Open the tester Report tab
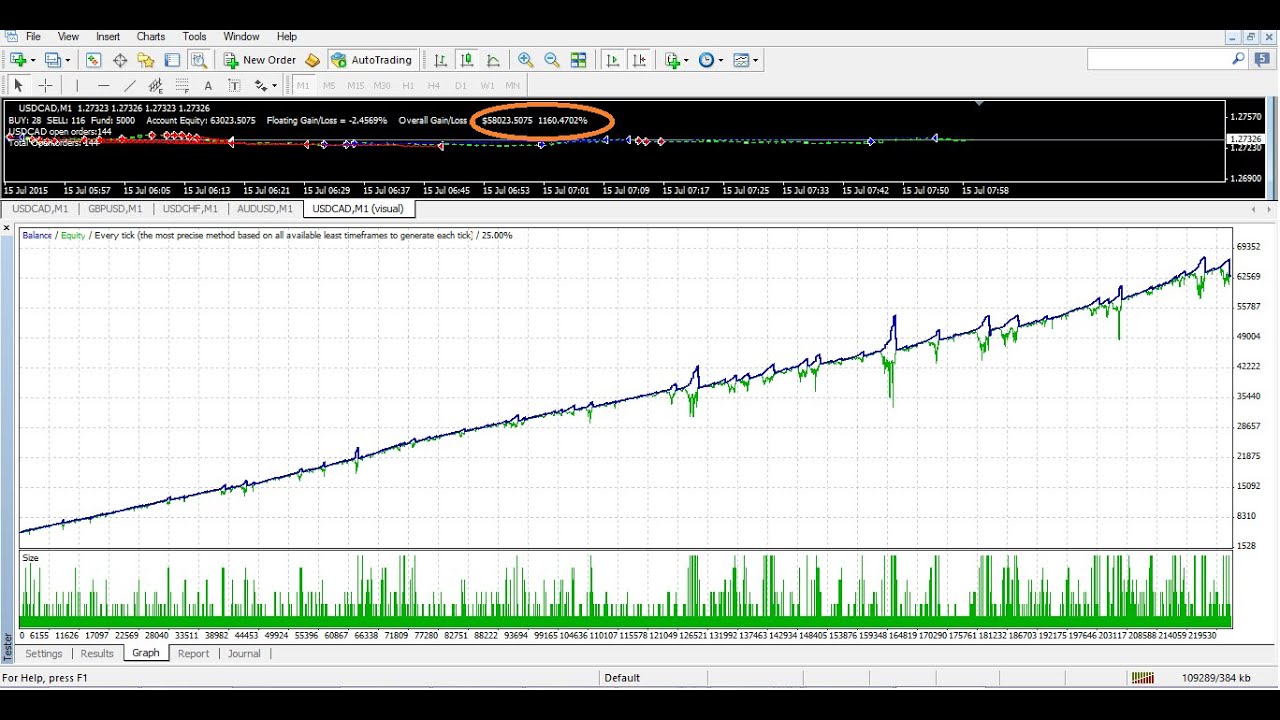This screenshot has height=720, width=1280. click(193, 653)
